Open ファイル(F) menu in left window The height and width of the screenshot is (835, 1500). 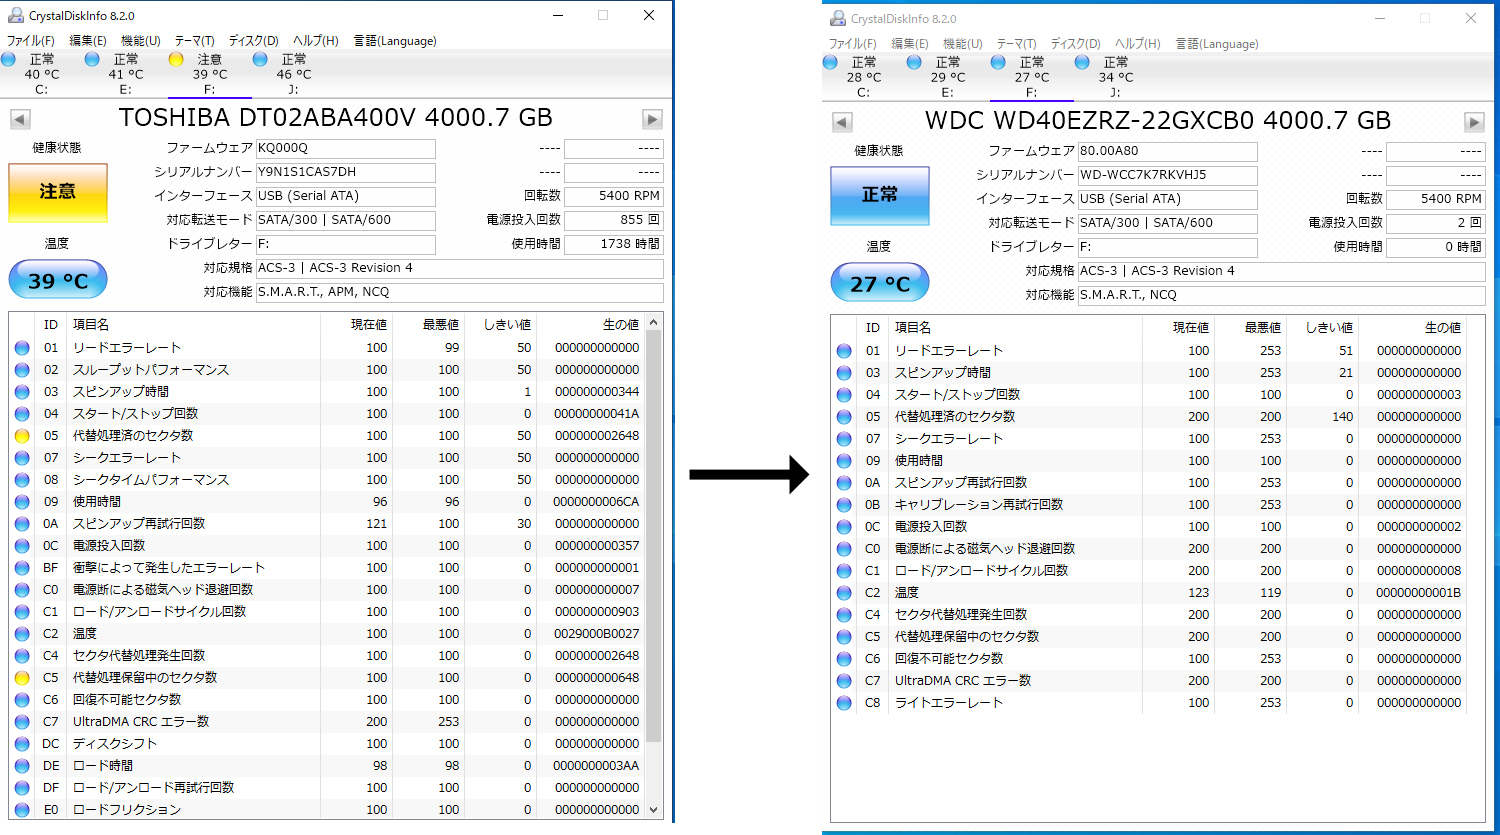pyautogui.click(x=31, y=41)
